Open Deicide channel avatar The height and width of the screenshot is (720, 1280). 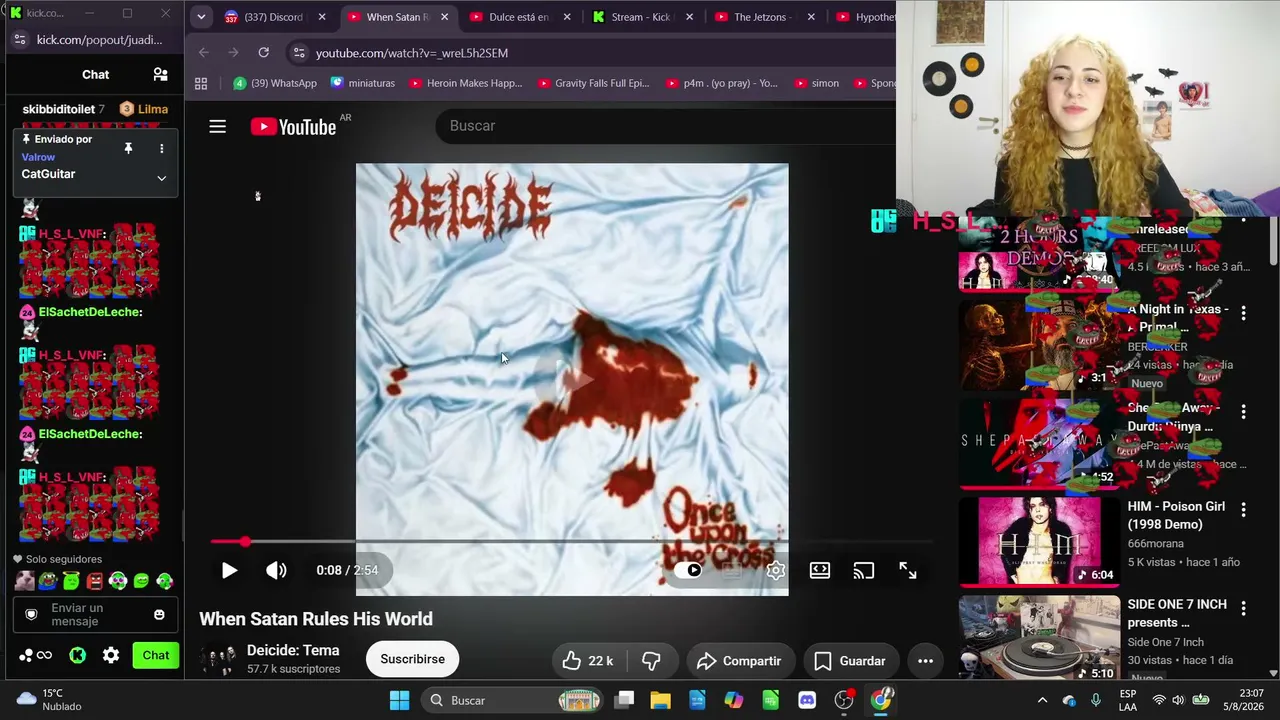(x=217, y=659)
